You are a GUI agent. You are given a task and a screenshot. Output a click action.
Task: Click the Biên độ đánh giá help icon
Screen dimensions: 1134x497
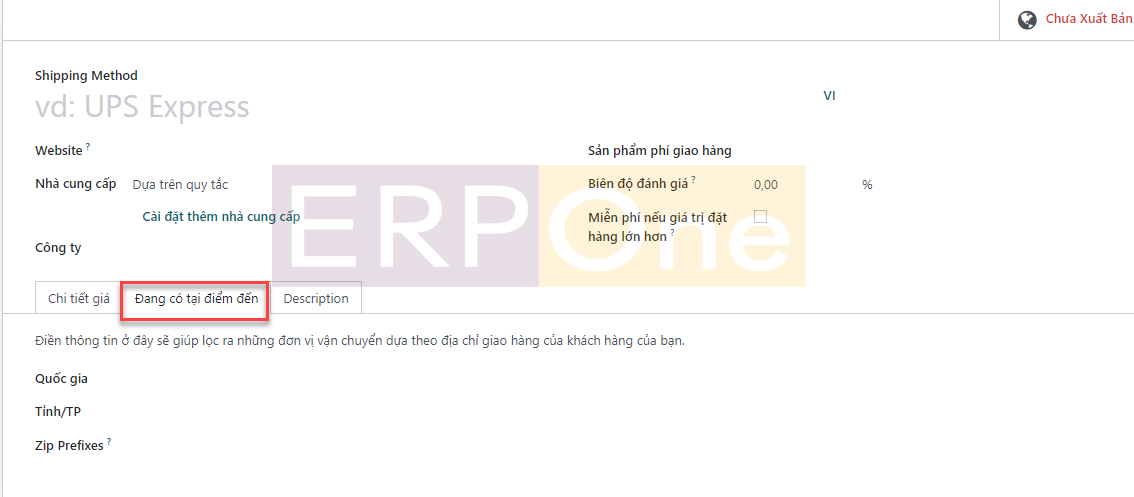click(x=693, y=180)
